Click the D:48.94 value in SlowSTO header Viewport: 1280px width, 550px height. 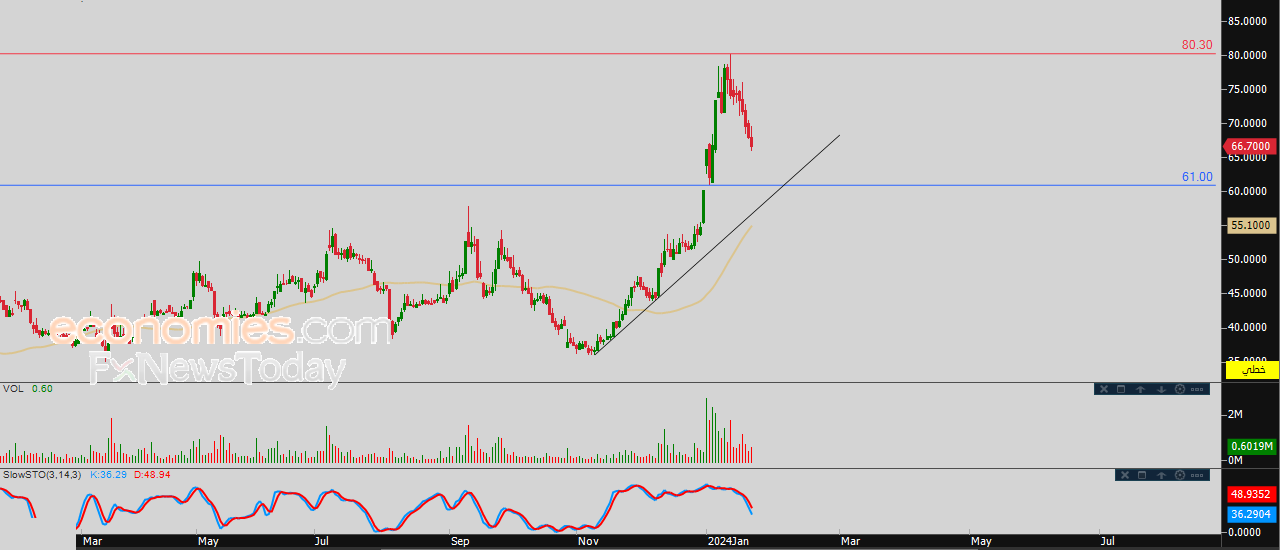(152, 474)
